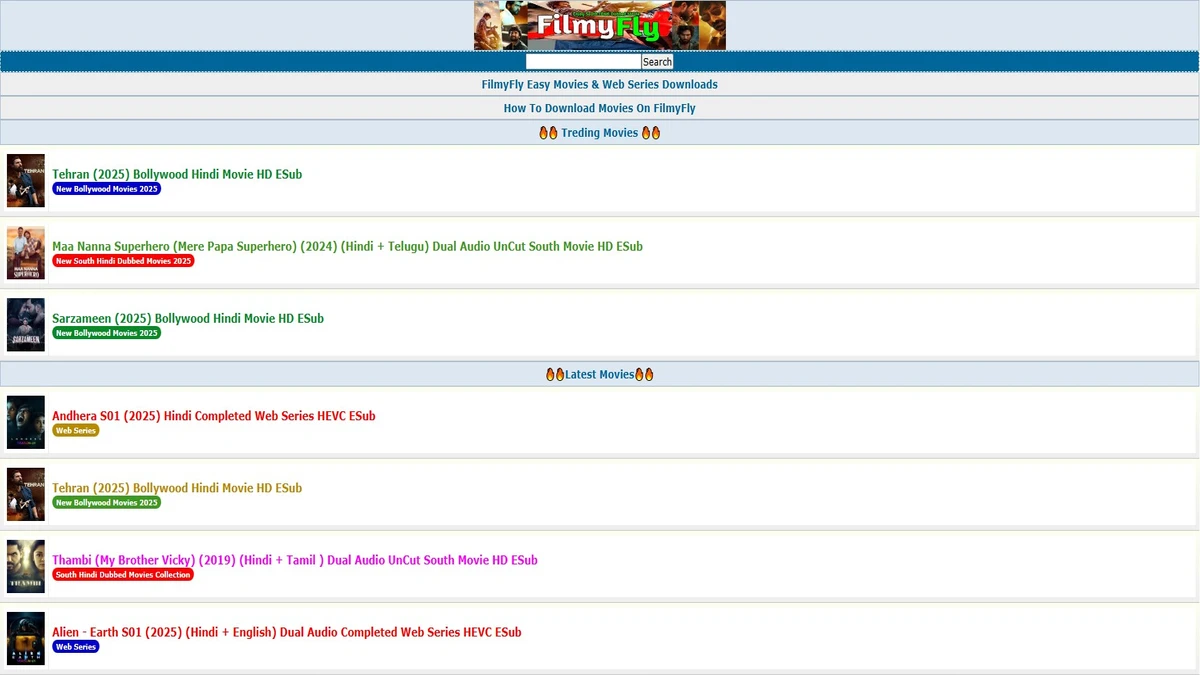Click the search text input field
This screenshot has width=1200, height=675.
pyautogui.click(x=583, y=62)
